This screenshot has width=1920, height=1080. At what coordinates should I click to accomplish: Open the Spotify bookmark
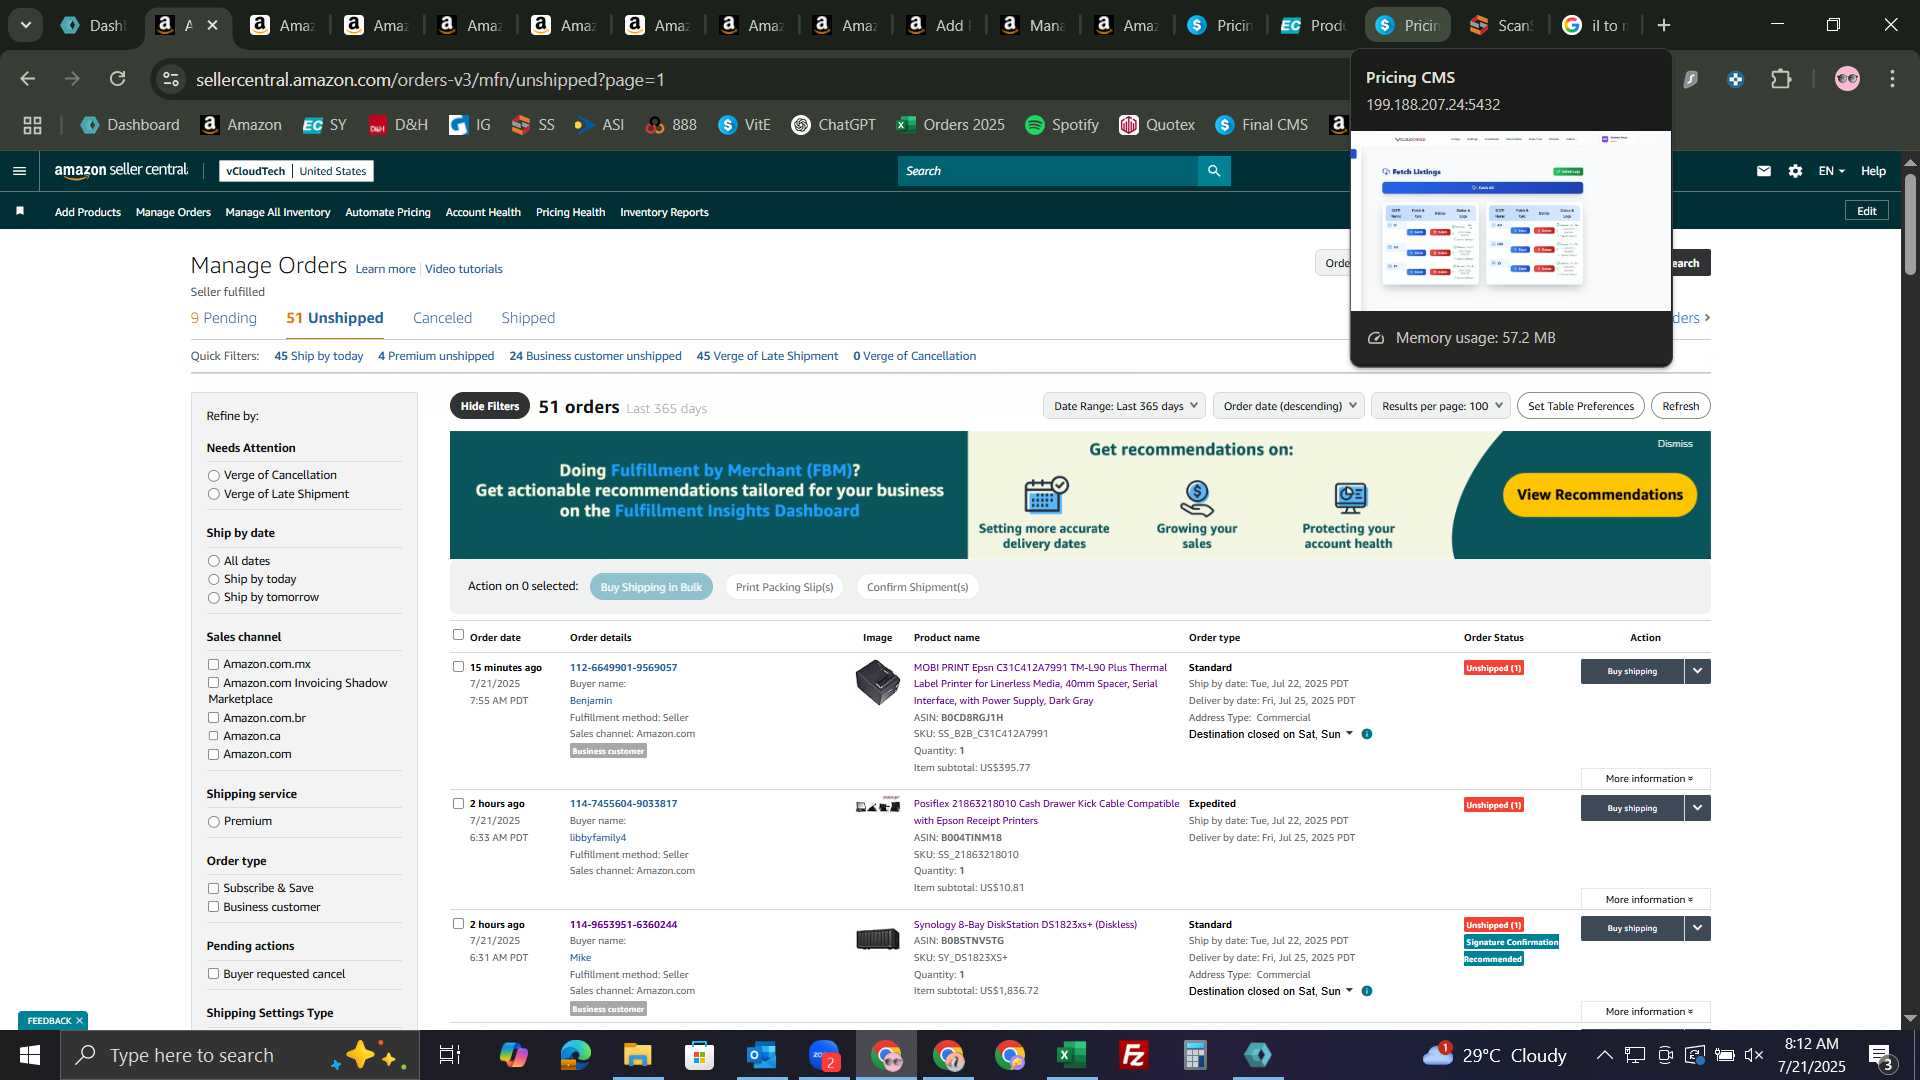pos(1062,125)
